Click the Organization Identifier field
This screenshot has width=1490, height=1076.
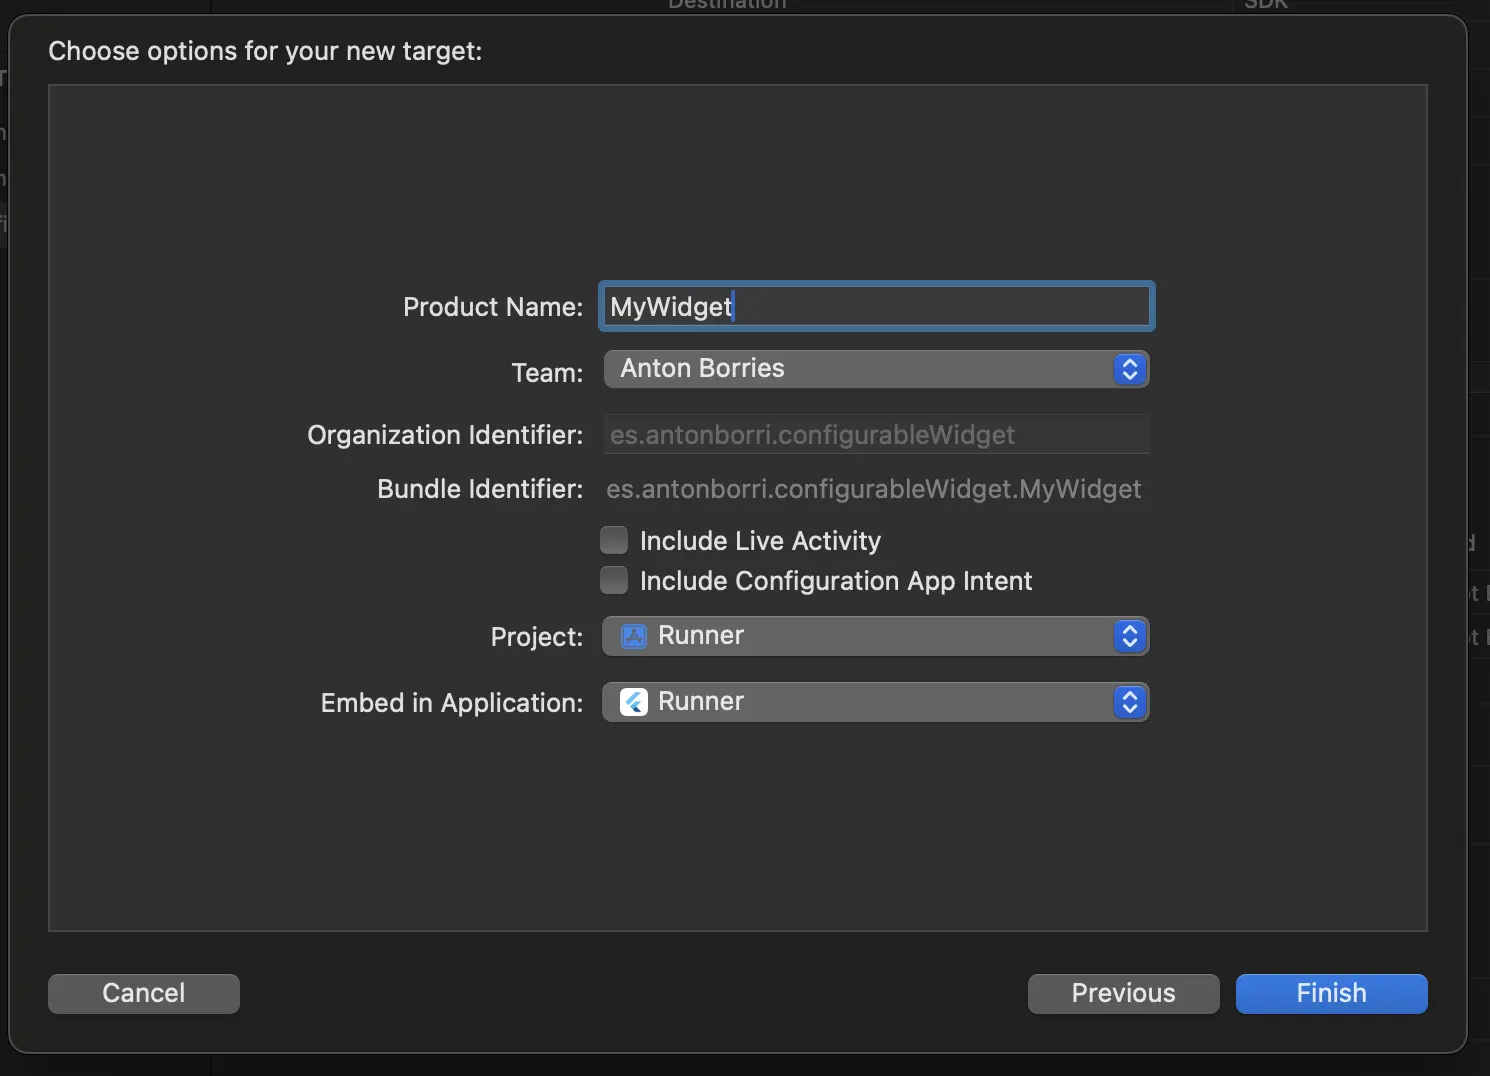(x=877, y=435)
